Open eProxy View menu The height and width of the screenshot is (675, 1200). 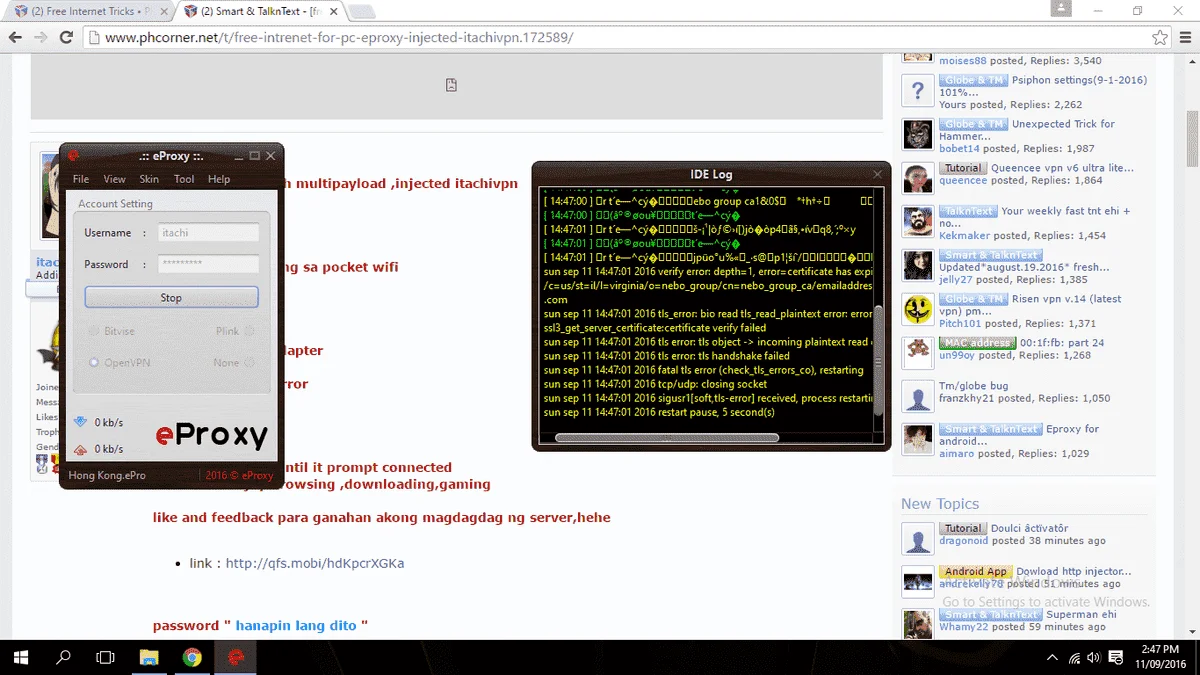[x=114, y=179]
